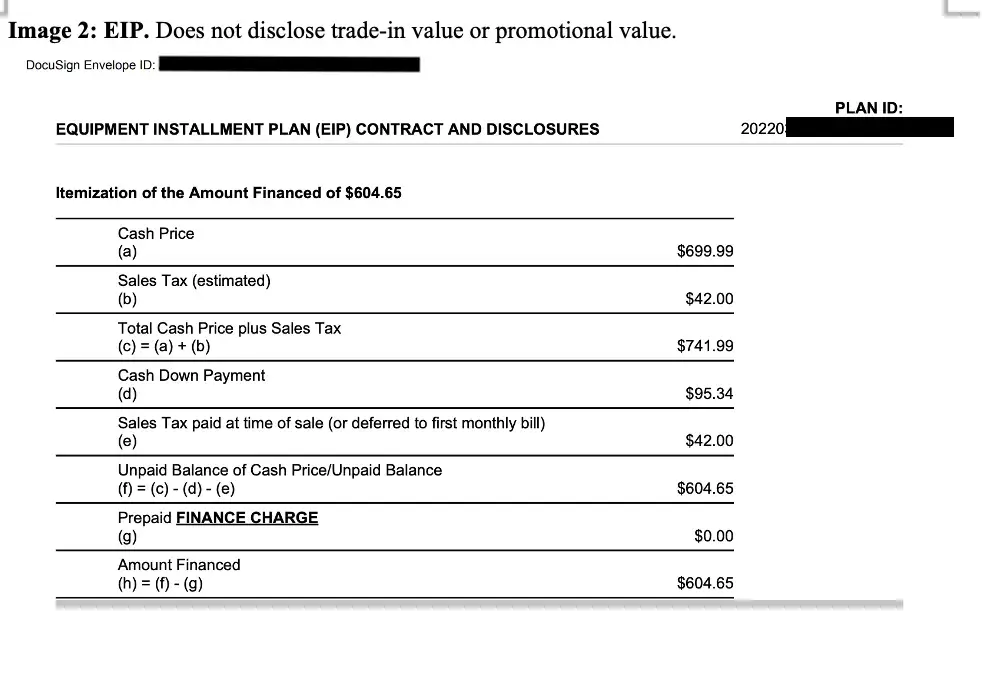This screenshot has height=676, width=1006.
Task: Click the Cash Down Payment row label
Action: click(x=191, y=376)
